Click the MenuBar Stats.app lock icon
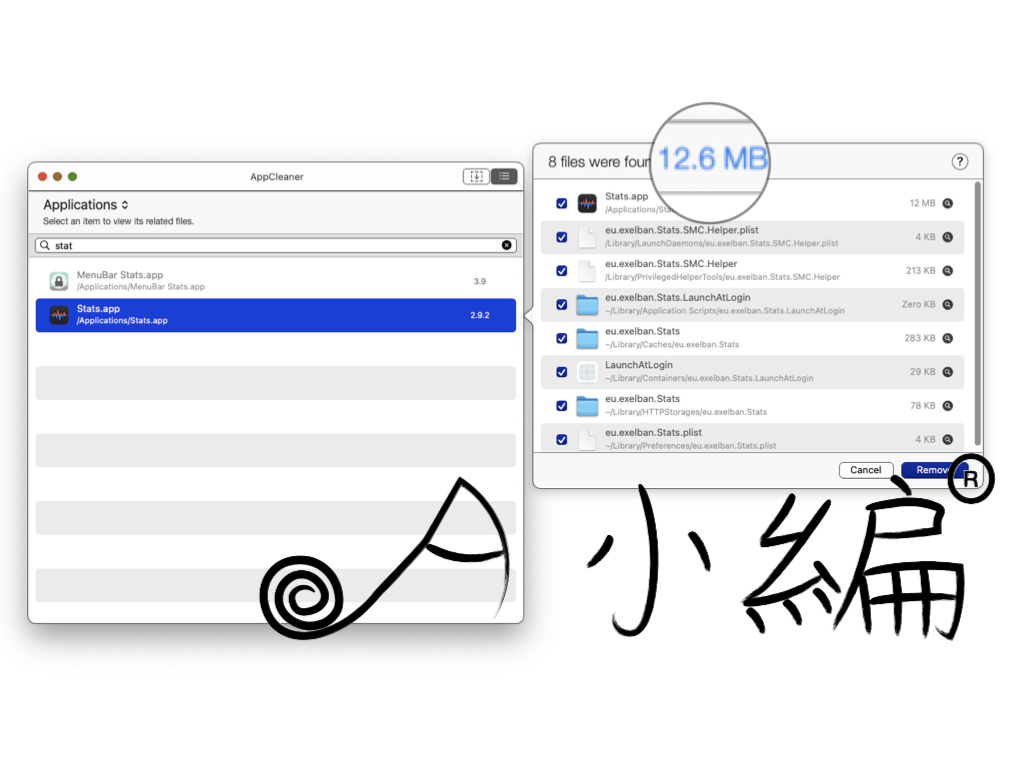The width and height of the screenshot is (1024, 768). coord(59,281)
